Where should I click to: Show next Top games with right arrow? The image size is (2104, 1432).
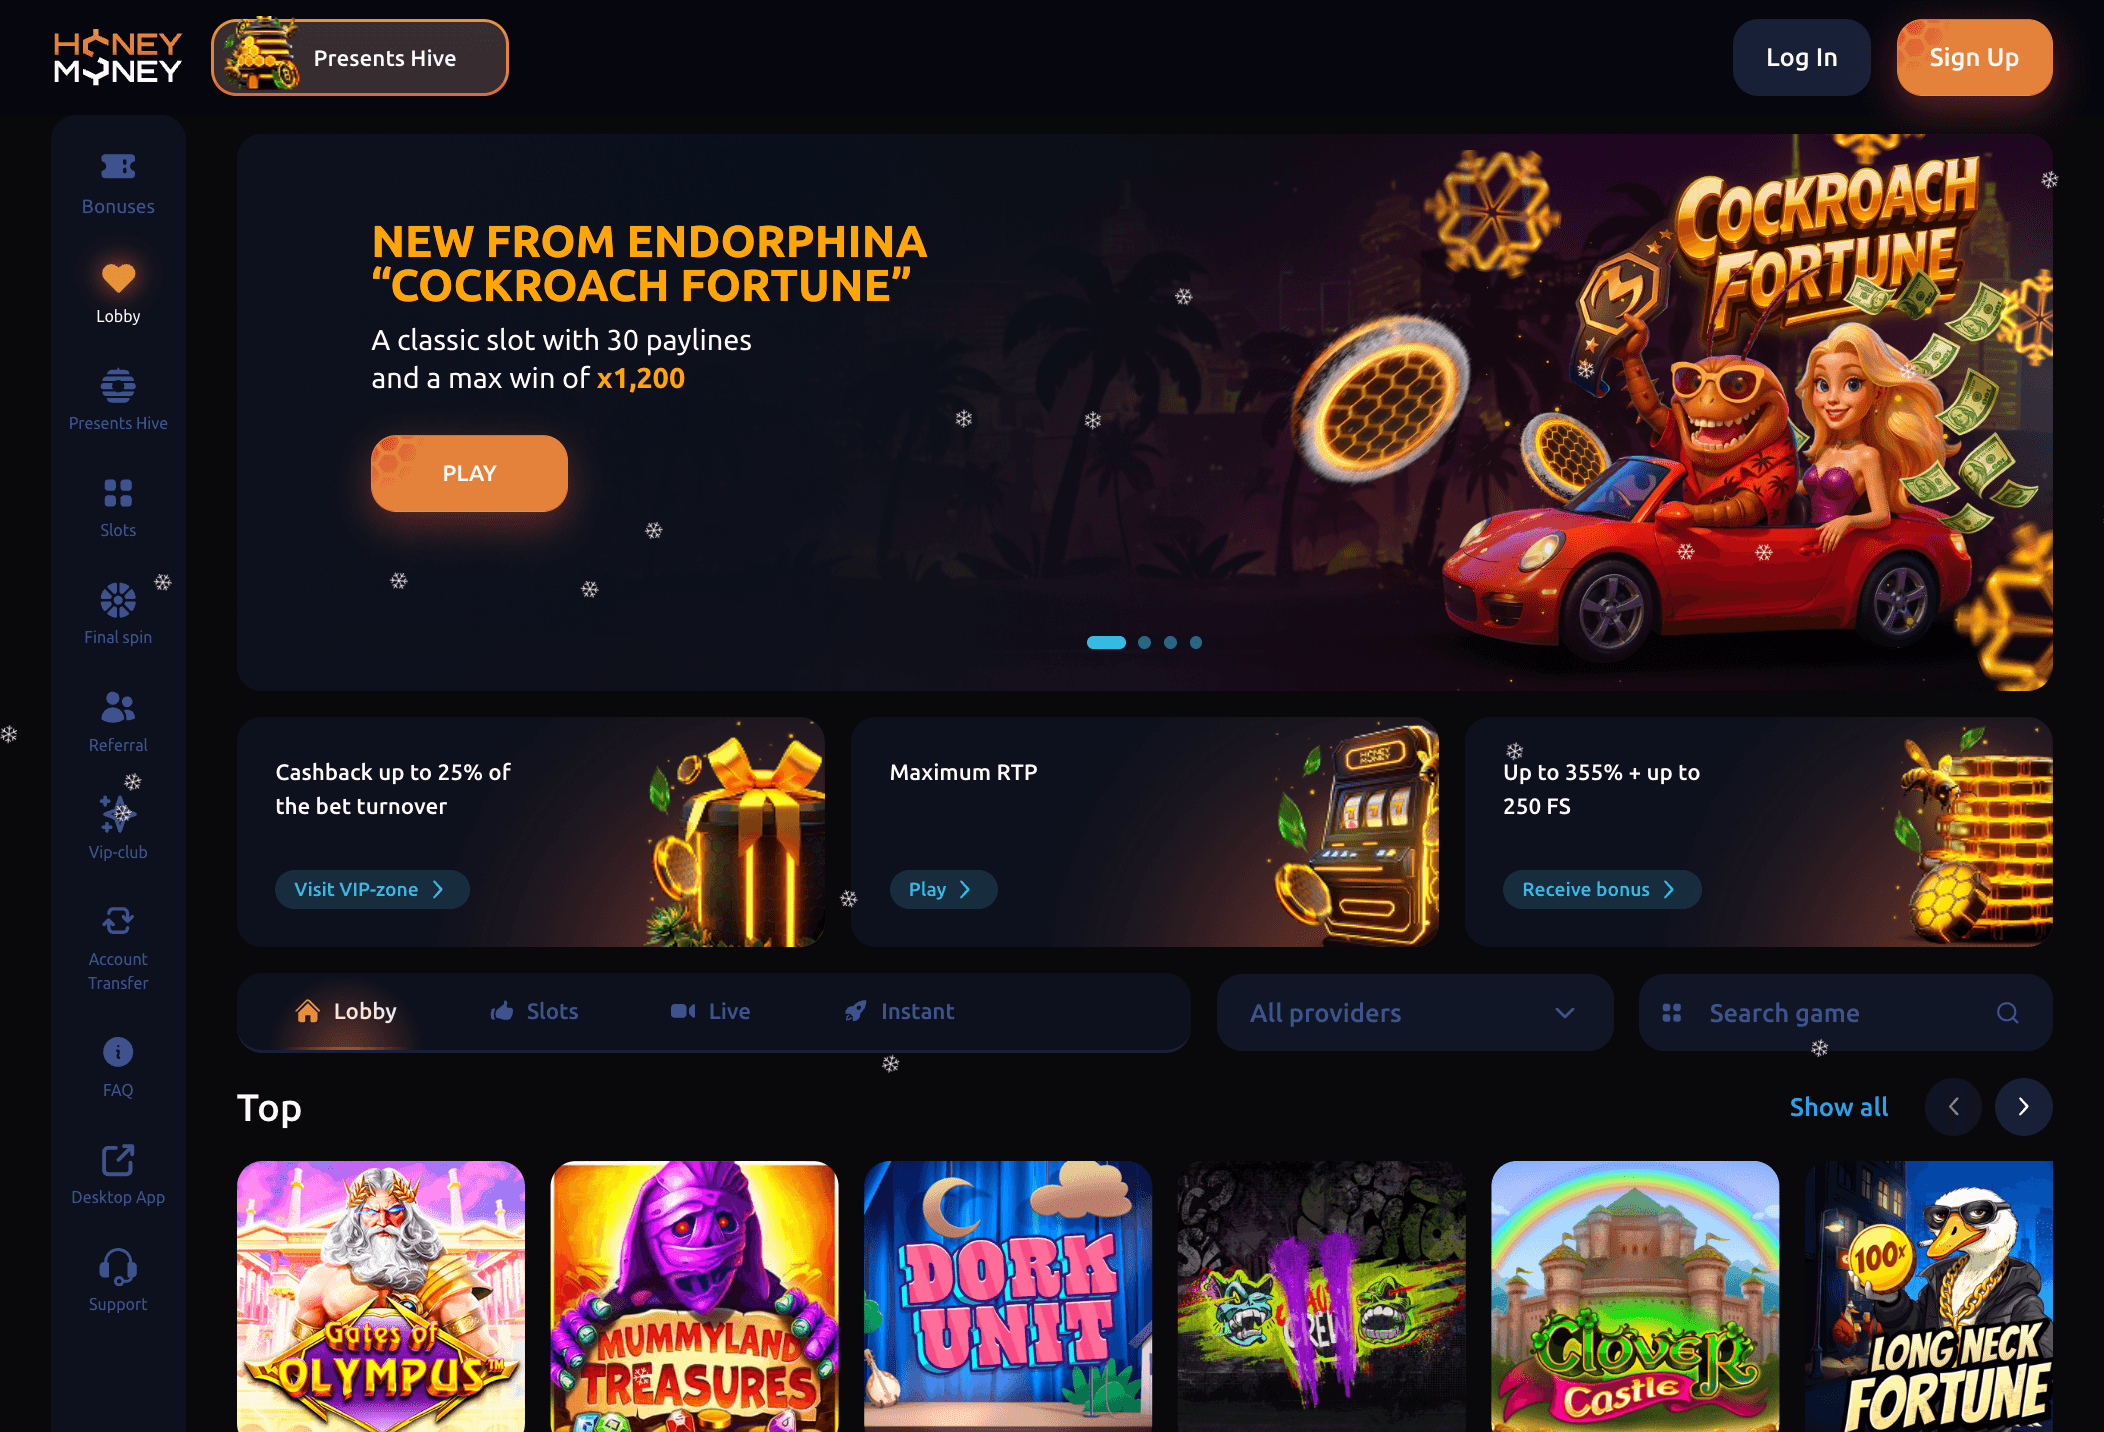(x=2023, y=1107)
